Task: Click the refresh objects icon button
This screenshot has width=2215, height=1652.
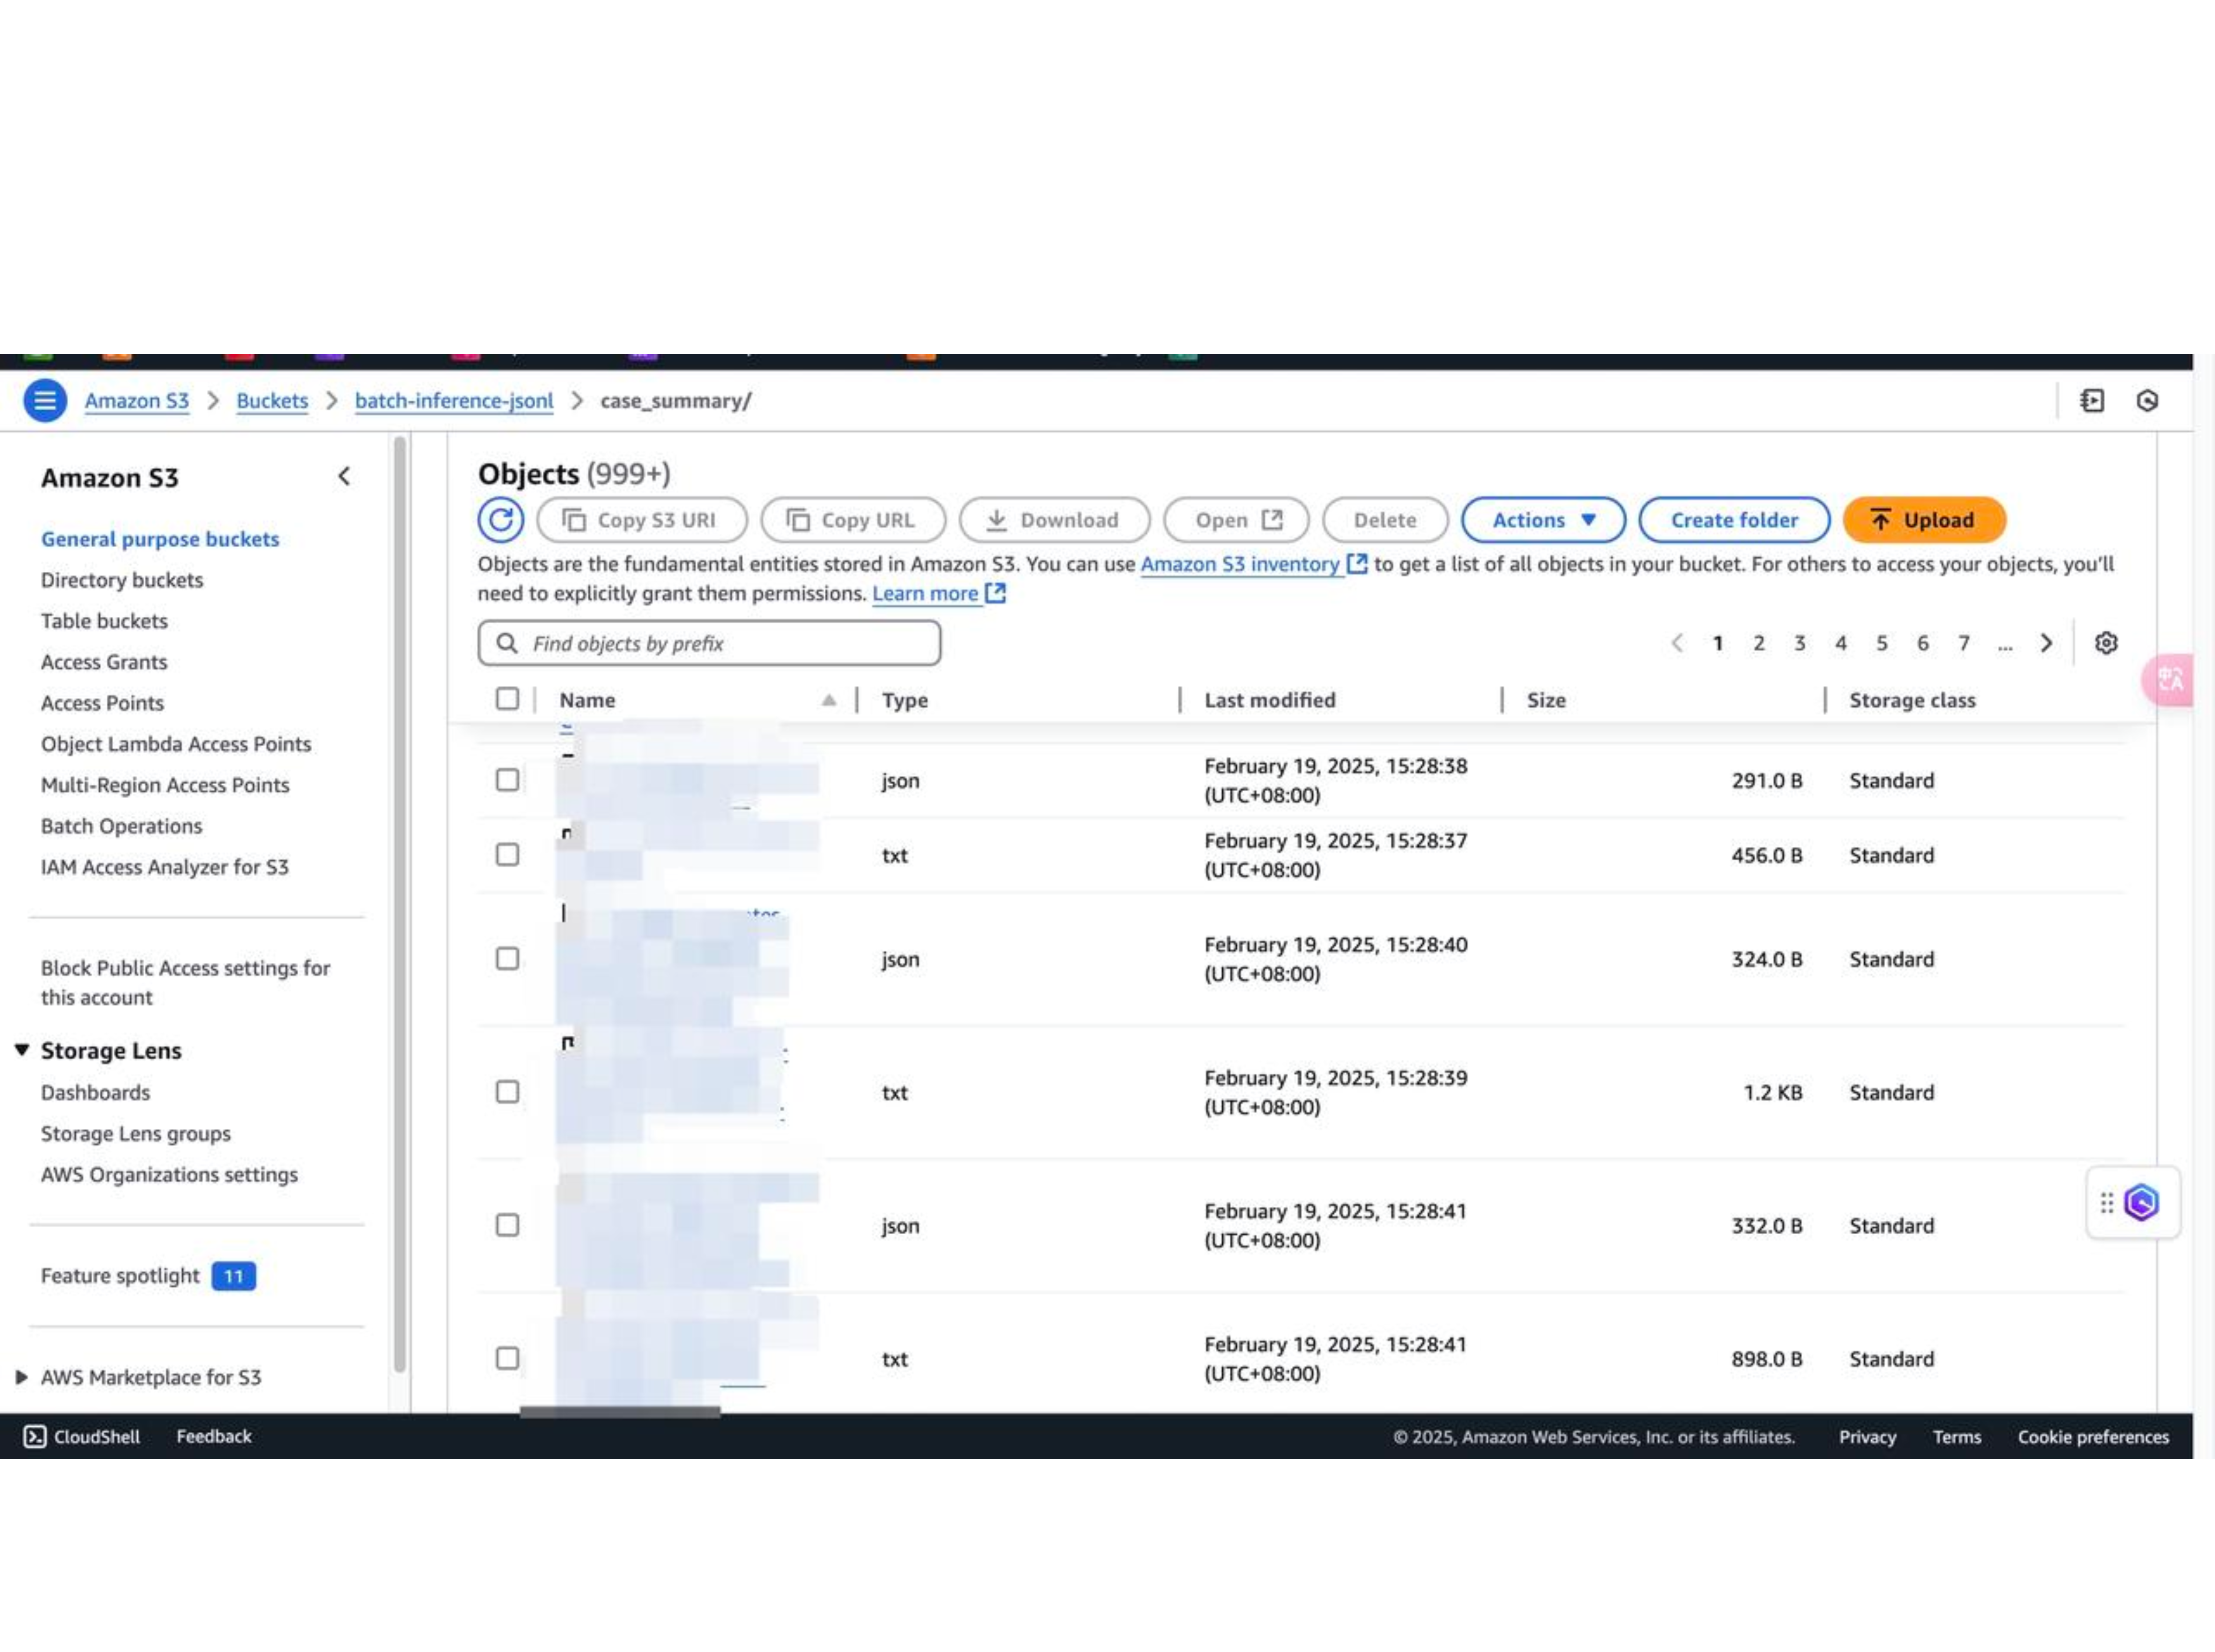Action: click(x=500, y=520)
